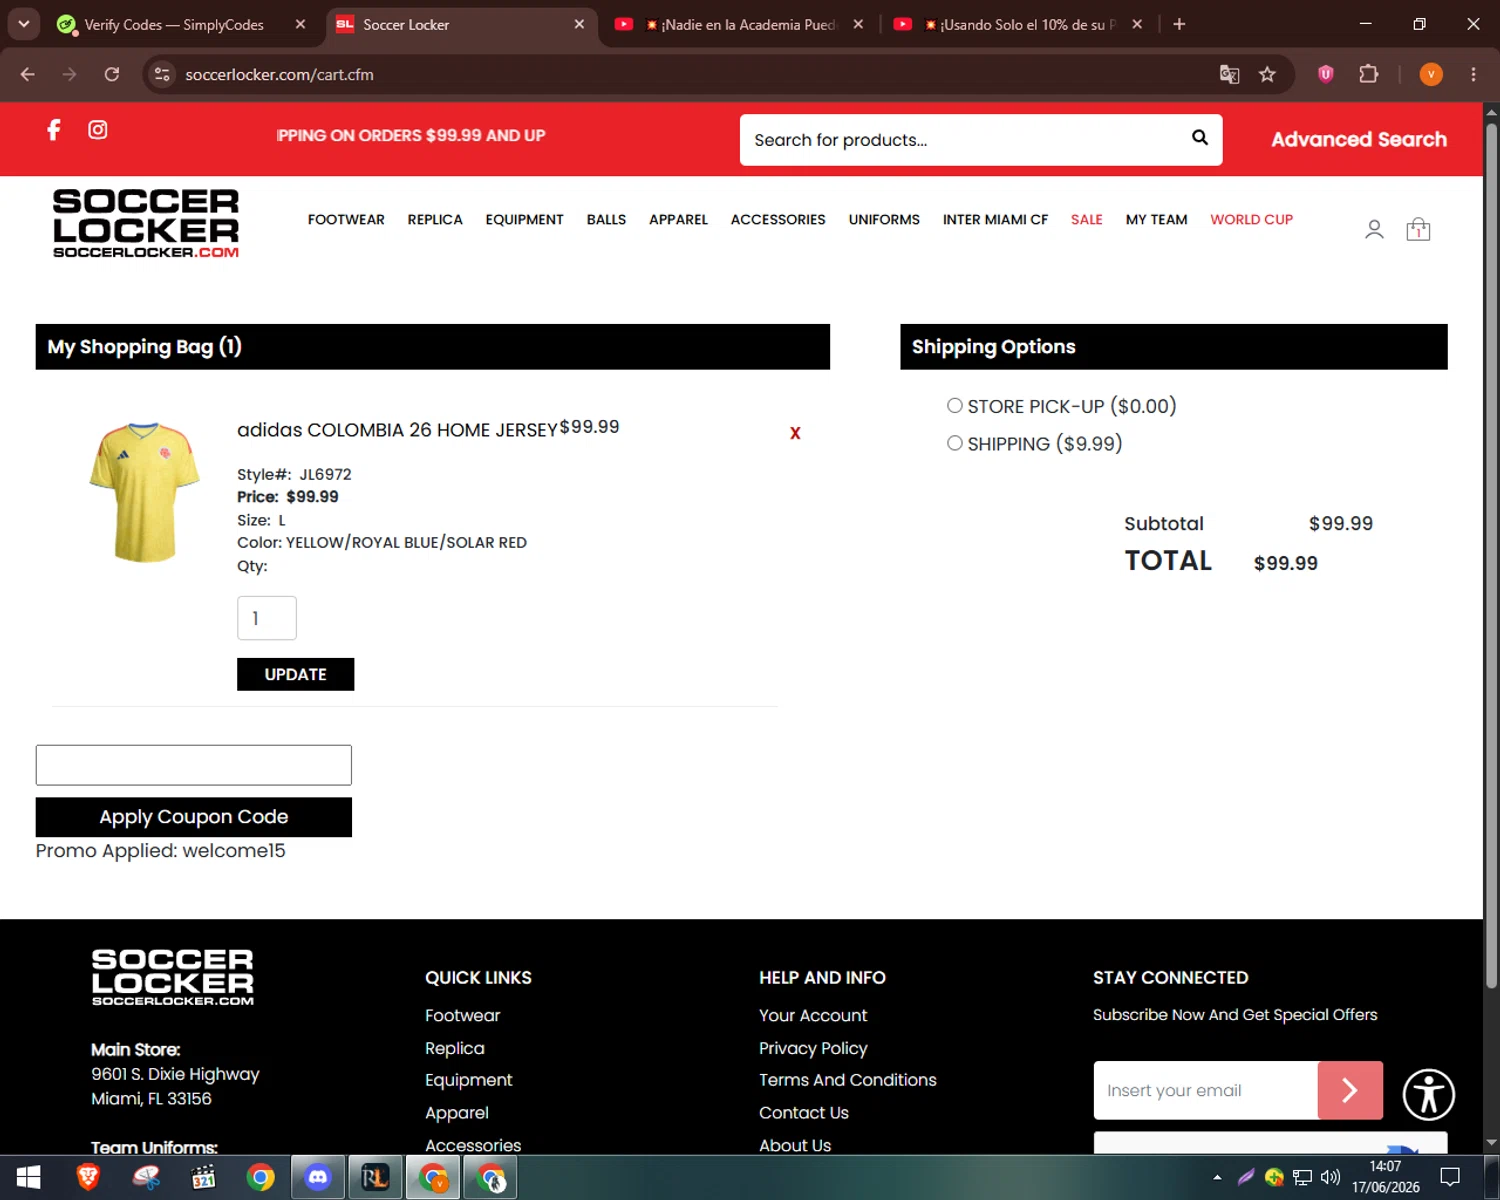Open the FOOTWEAR menu
The height and width of the screenshot is (1200, 1500).
[x=346, y=219]
